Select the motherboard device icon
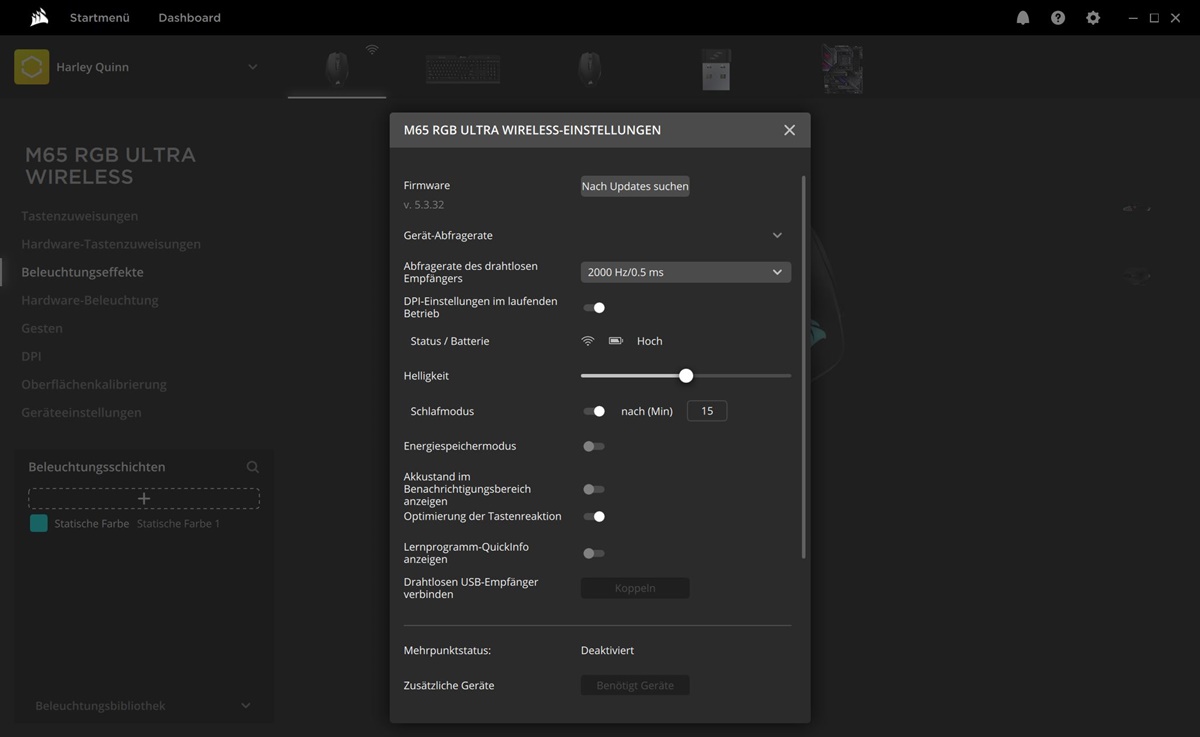Screen dimensions: 1200x737 pyautogui.click(x=842, y=69)
